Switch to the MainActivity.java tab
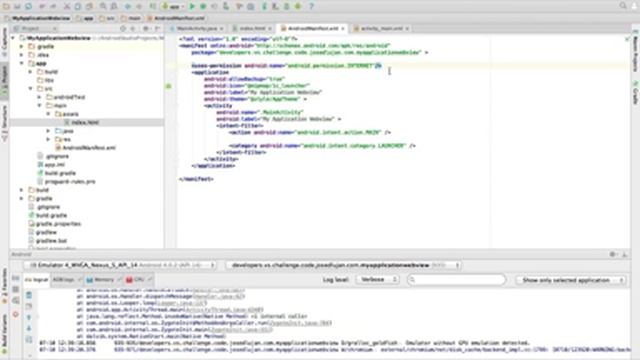Viewport: 640px width, 360px height. (x=197, y=29)
